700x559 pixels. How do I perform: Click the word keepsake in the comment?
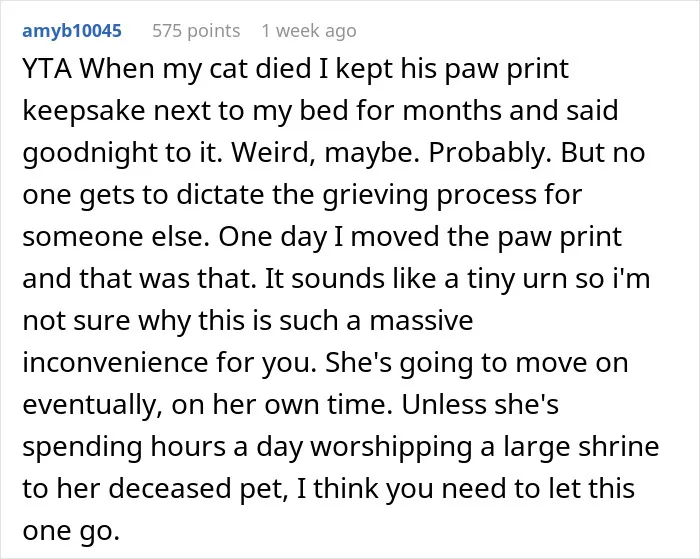tap(84, 111)
